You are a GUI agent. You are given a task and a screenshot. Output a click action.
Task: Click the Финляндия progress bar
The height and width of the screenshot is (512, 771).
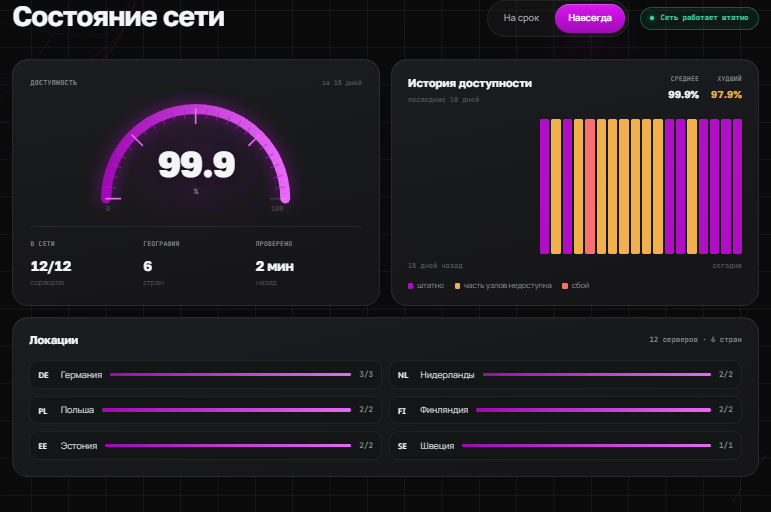593,410
